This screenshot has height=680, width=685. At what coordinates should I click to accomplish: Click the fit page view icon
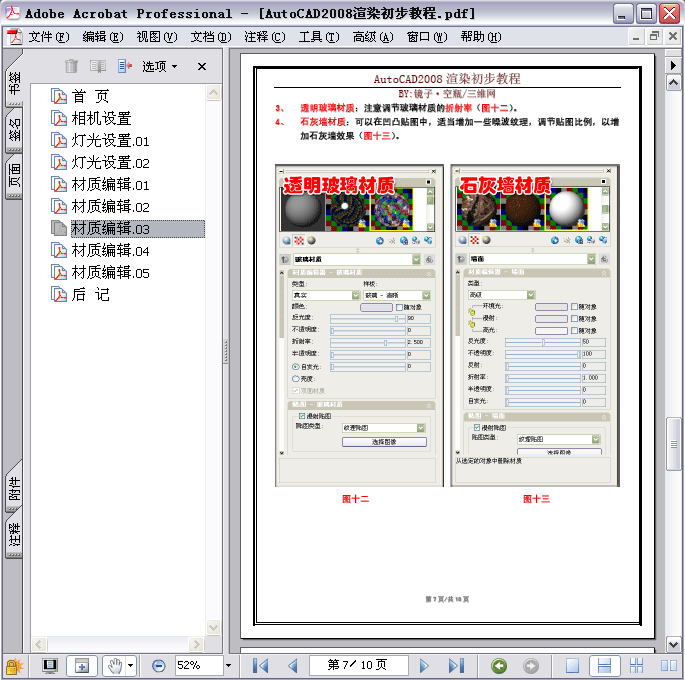82,666
